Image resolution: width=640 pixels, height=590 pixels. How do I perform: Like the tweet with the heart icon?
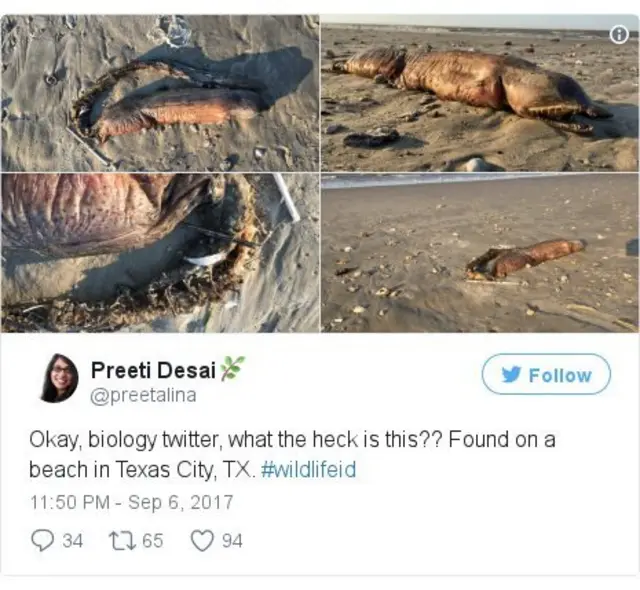[202, 541]
